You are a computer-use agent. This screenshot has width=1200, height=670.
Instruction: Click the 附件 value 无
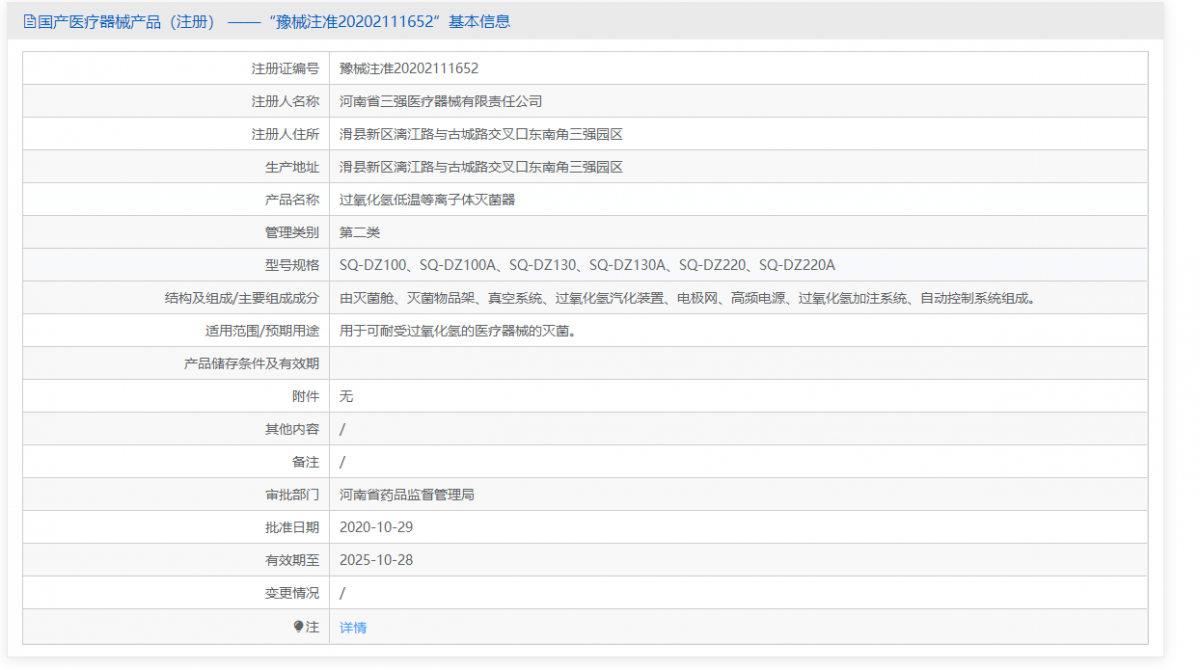point(346,396)
